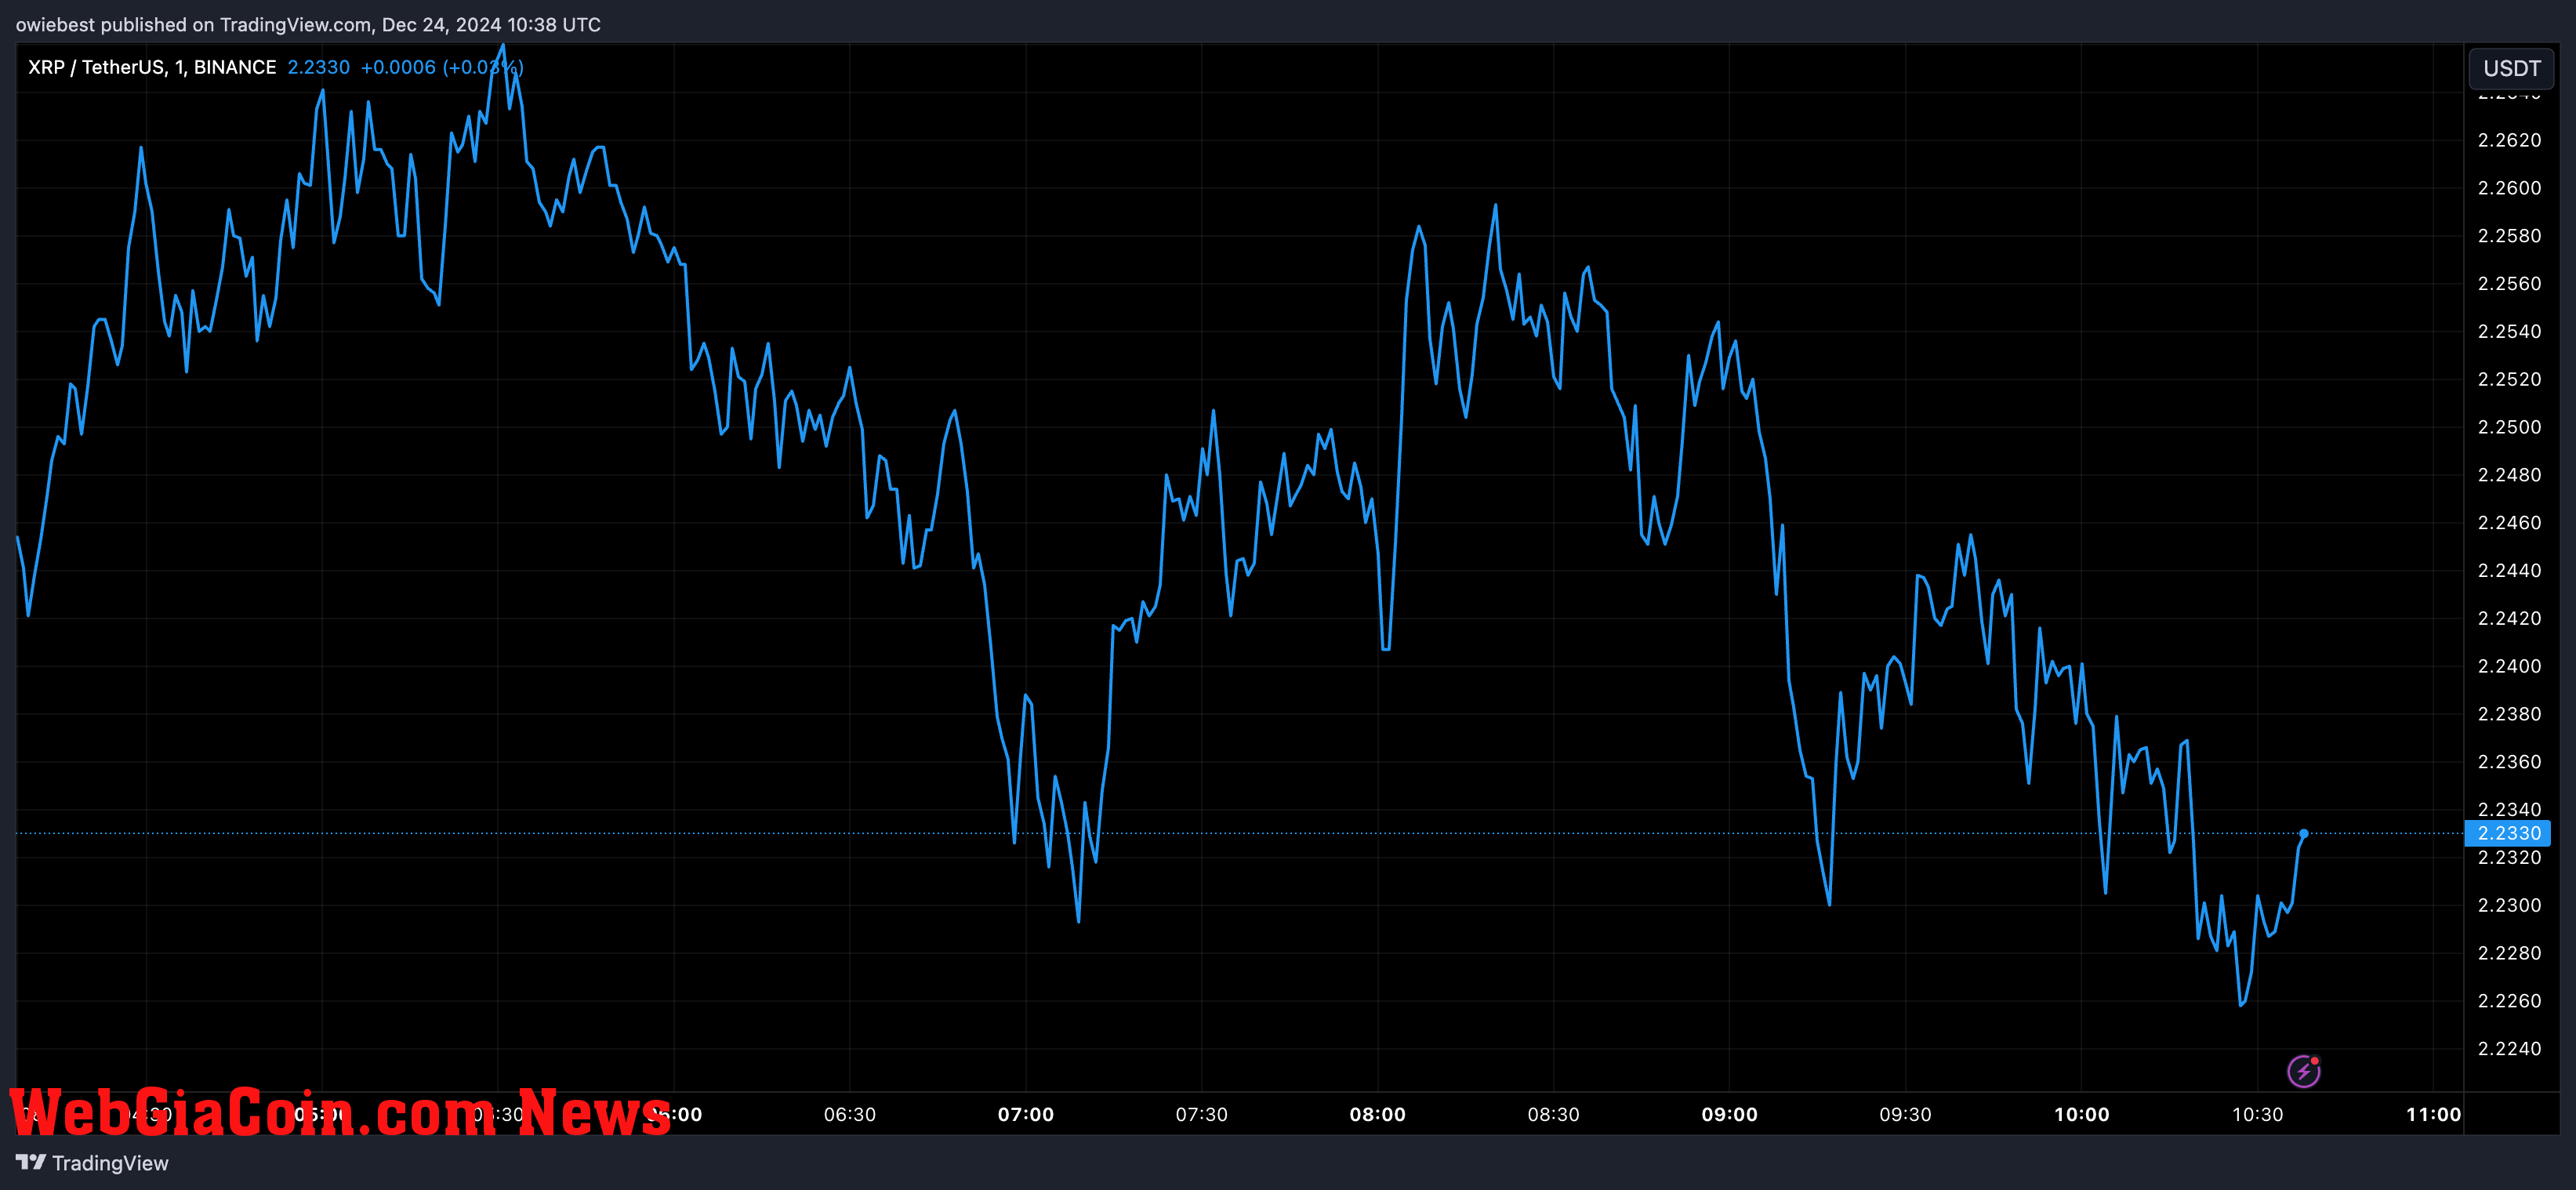Click the 2.2240 price axis label
This screenshot has height=1190, width=2576.
(2509, 1049)
